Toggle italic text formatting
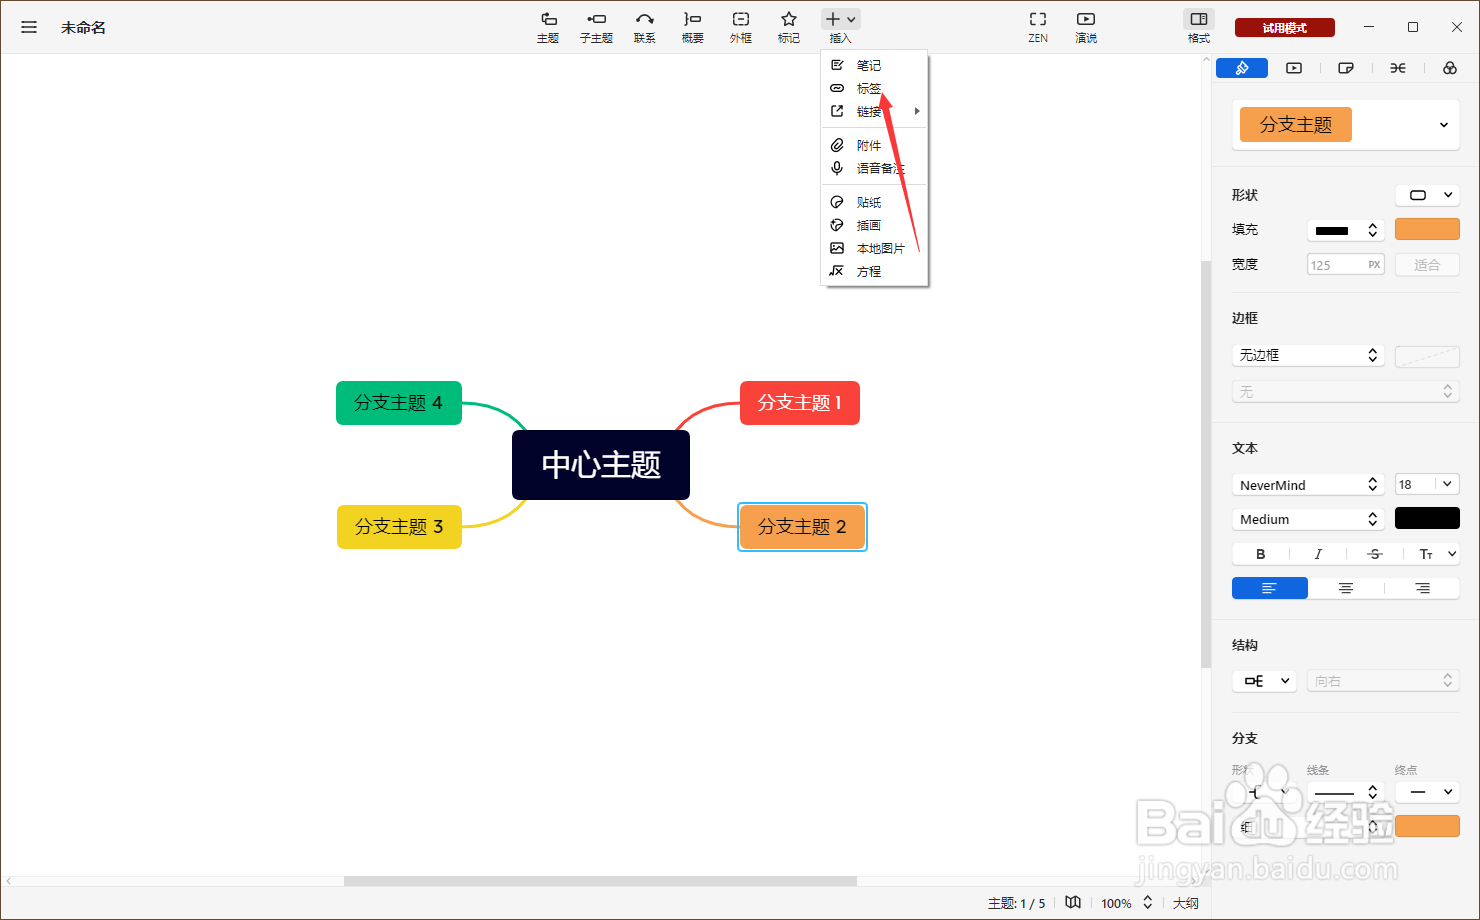Viewport: 1480px width, 920px height. [x=1318, y=553]
